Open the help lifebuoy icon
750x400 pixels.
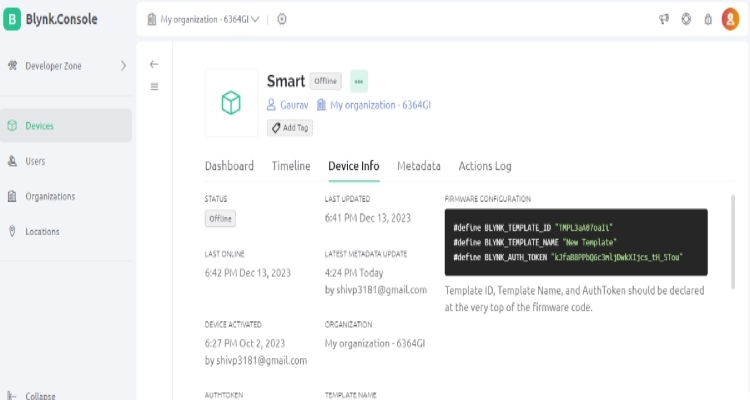click(x=686, y=19)
